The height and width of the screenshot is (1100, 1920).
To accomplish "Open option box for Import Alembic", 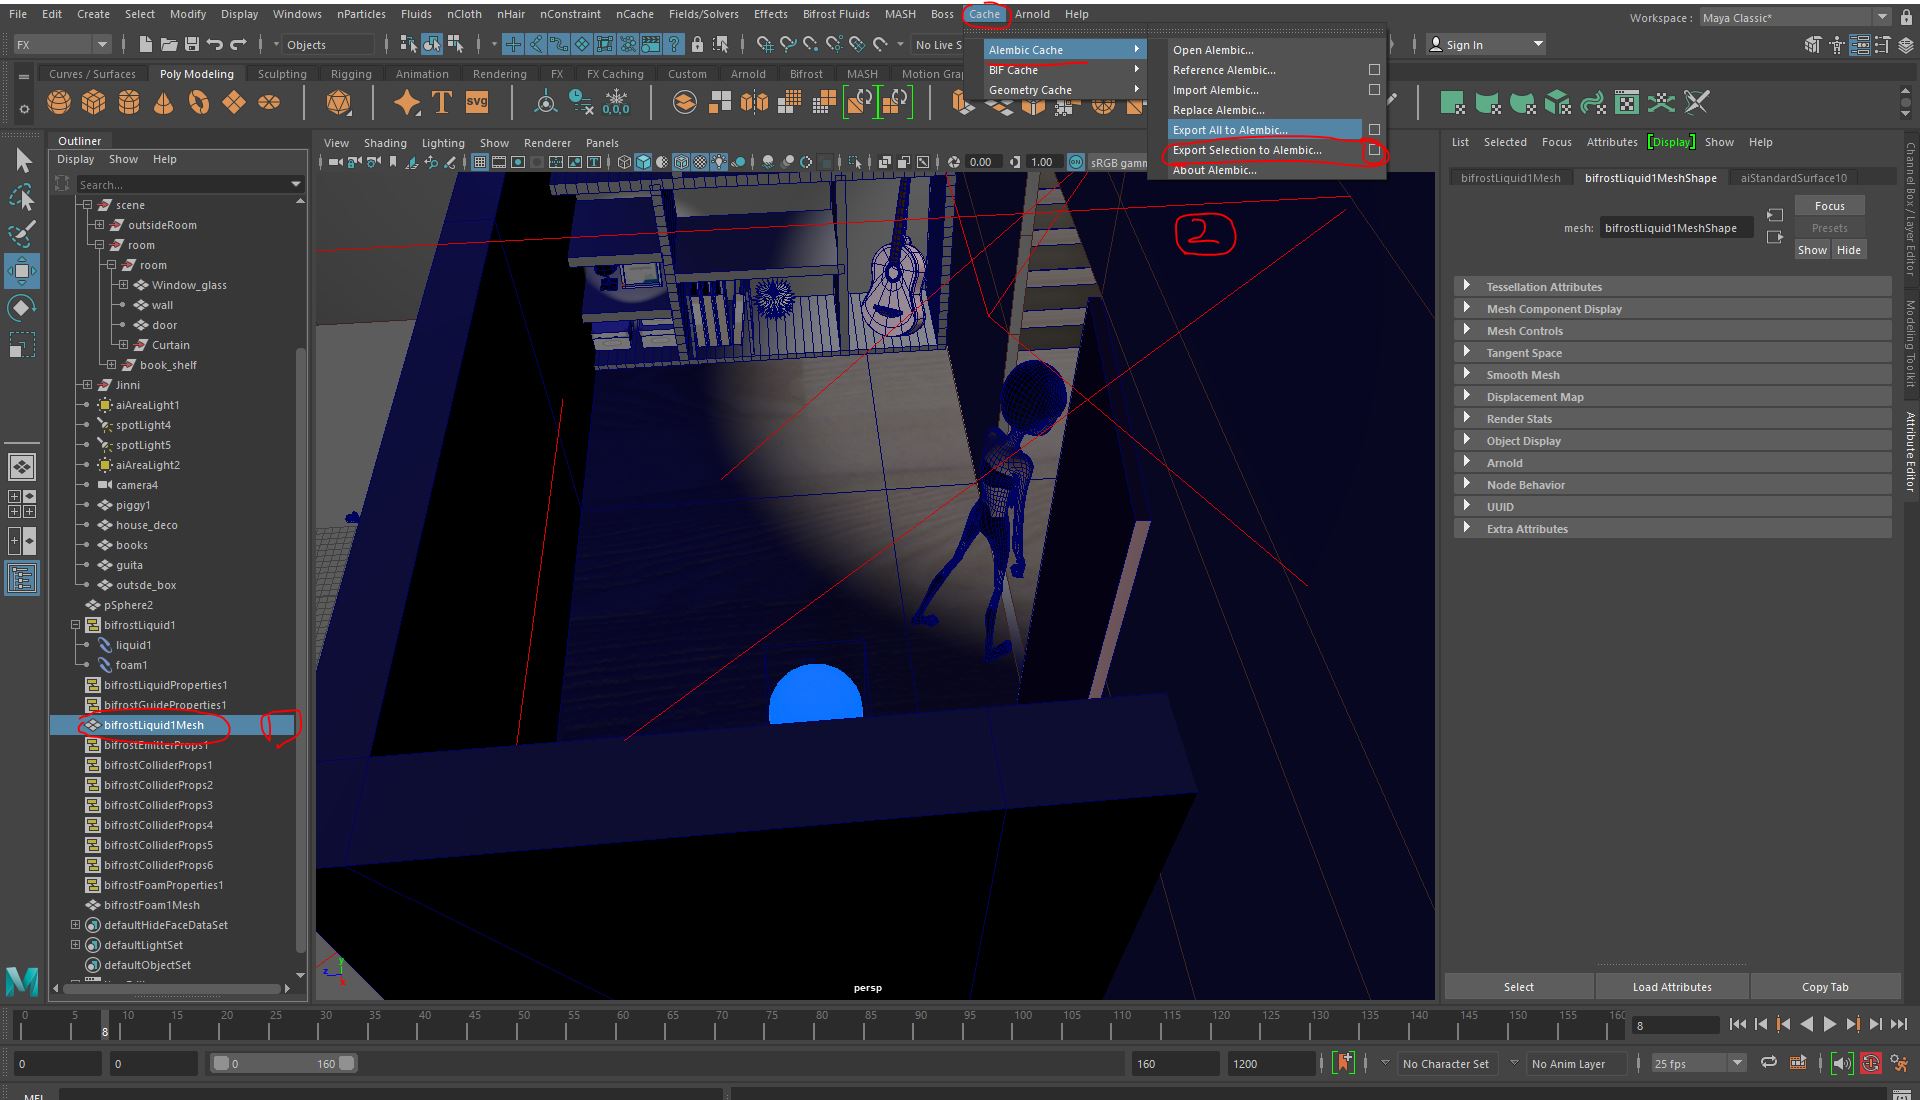I will click(1374, 90).
